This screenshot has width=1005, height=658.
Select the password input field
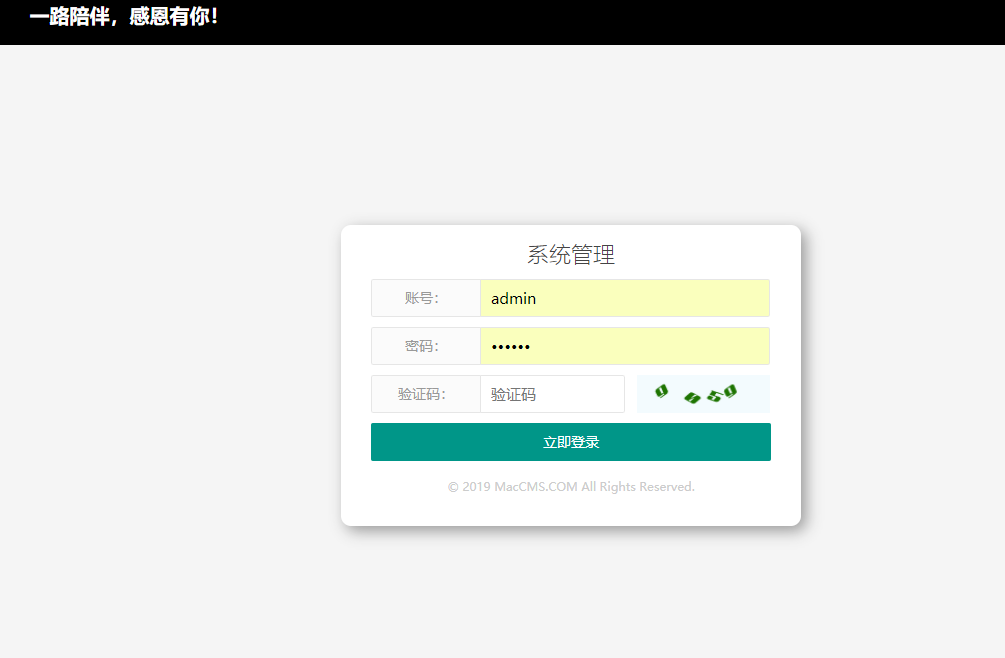click(625, 346)
